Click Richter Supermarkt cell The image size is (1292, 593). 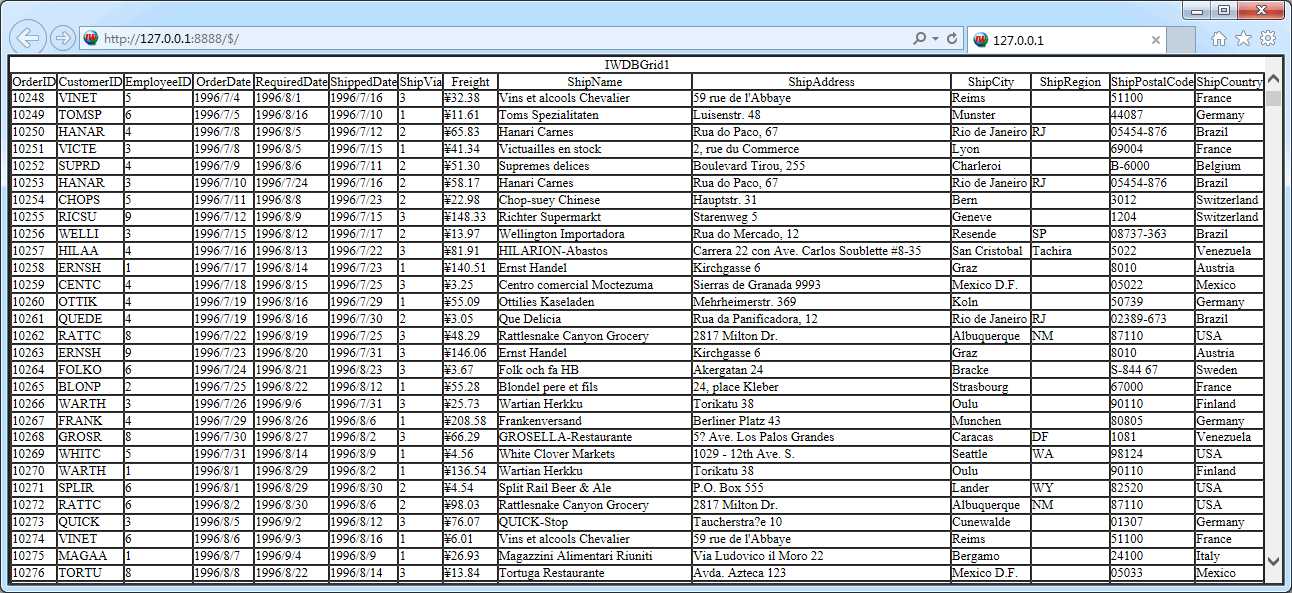[594, 217]
